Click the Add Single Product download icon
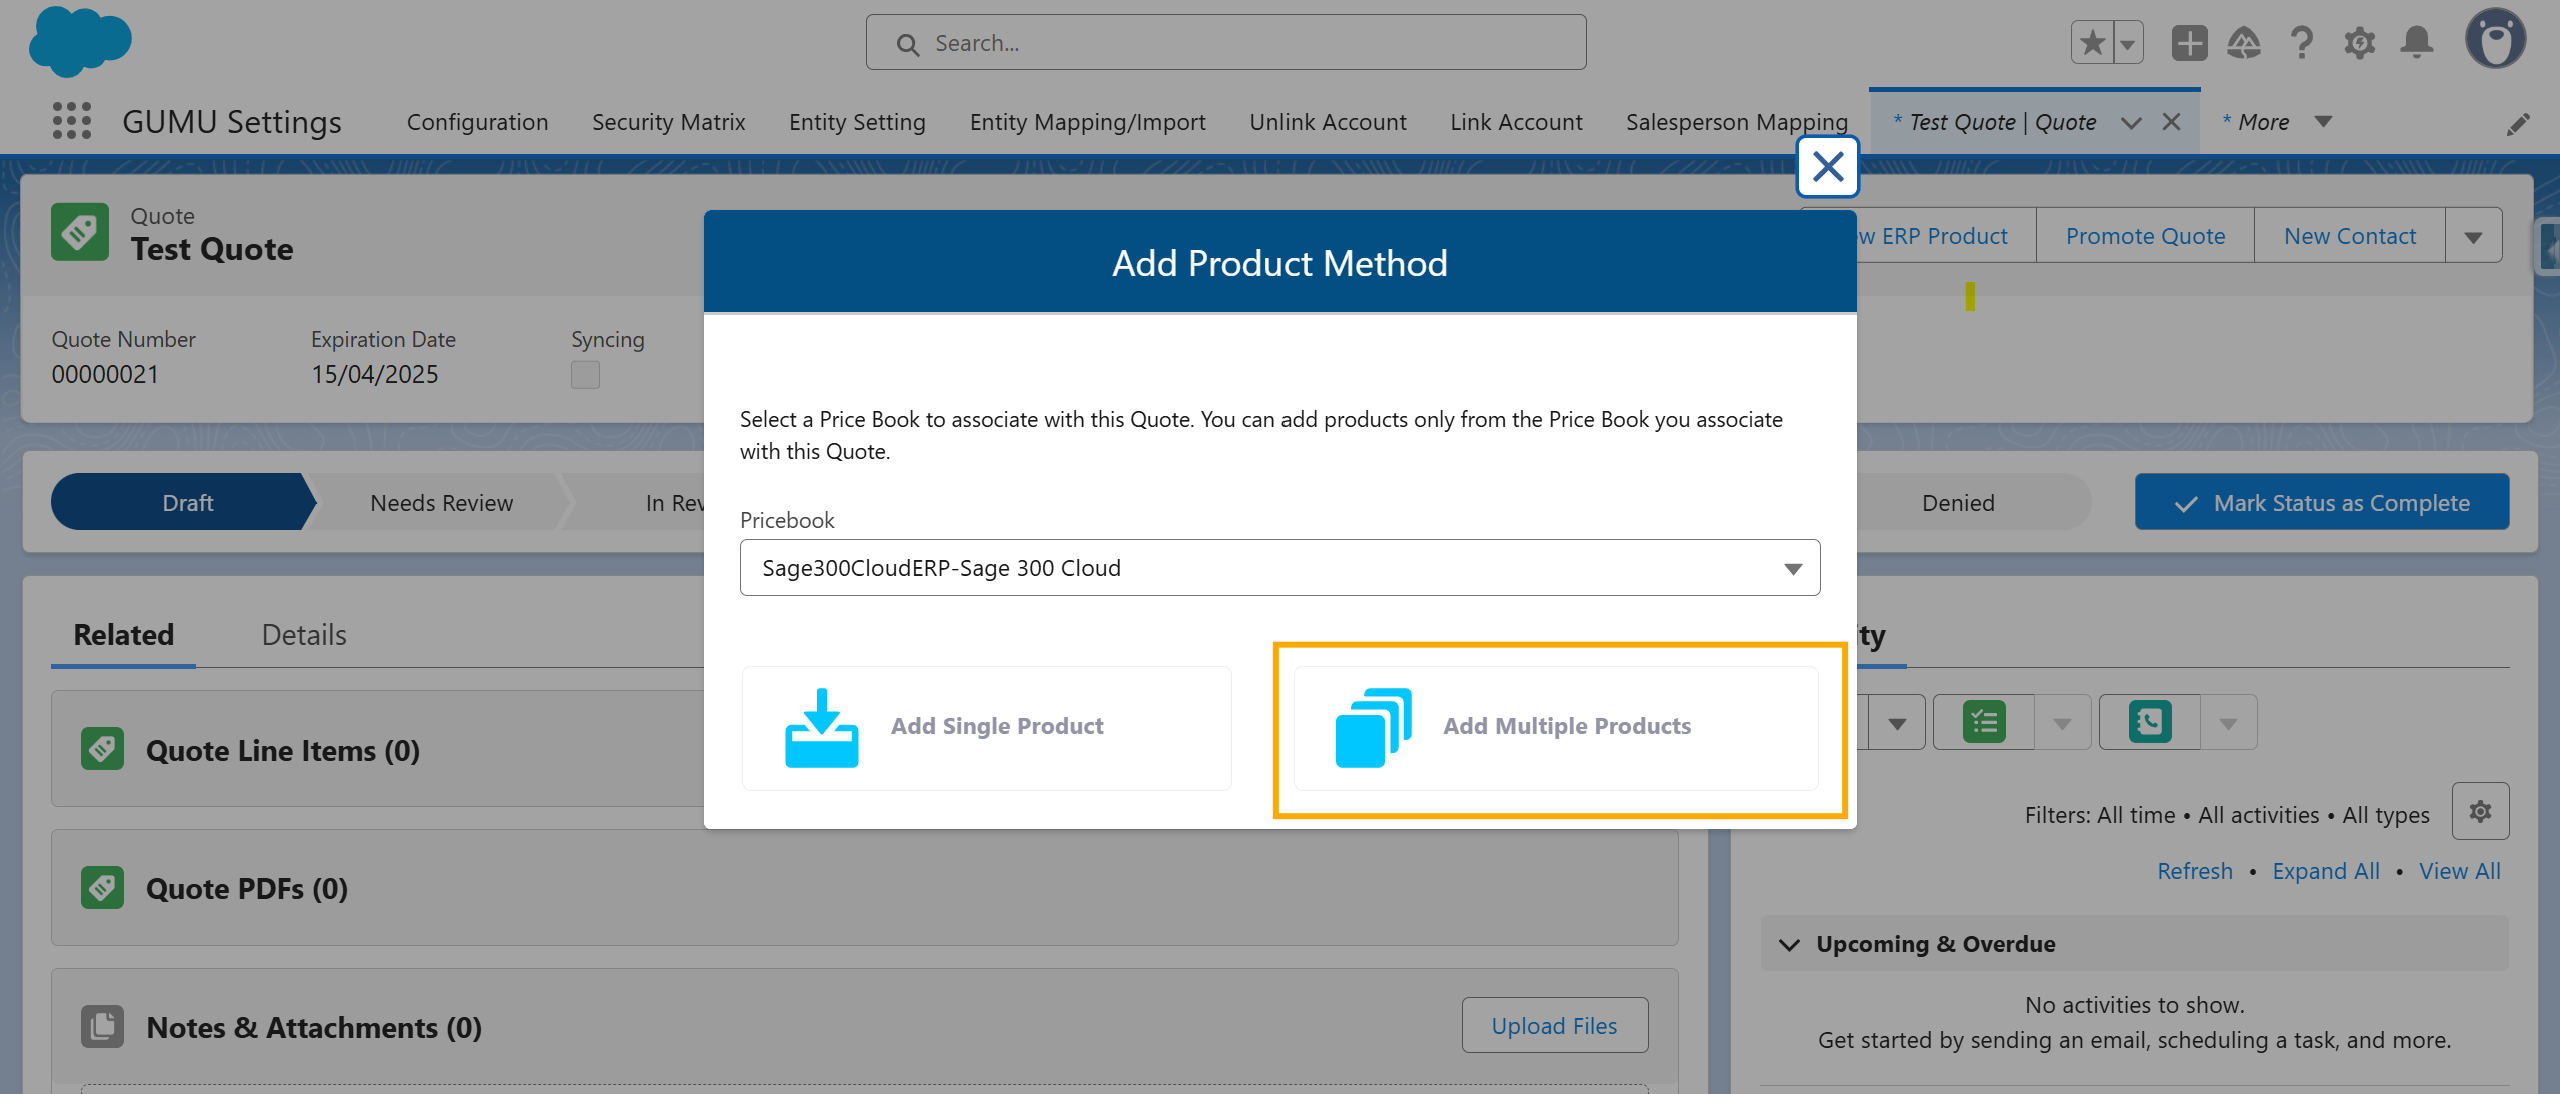 pyautogui.click(x=821, y=727)
